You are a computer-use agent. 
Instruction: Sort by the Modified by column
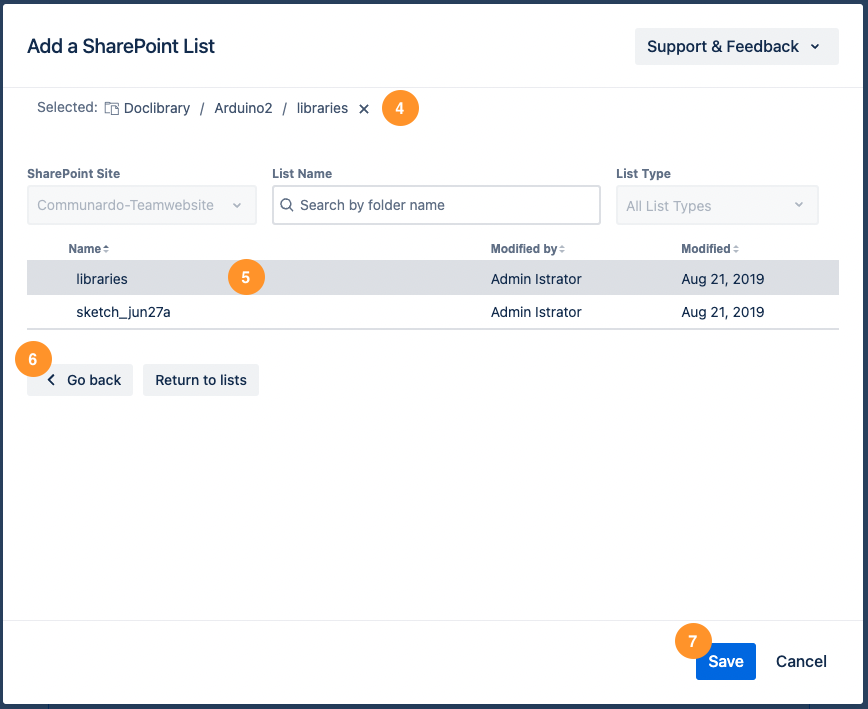point(527,248)
